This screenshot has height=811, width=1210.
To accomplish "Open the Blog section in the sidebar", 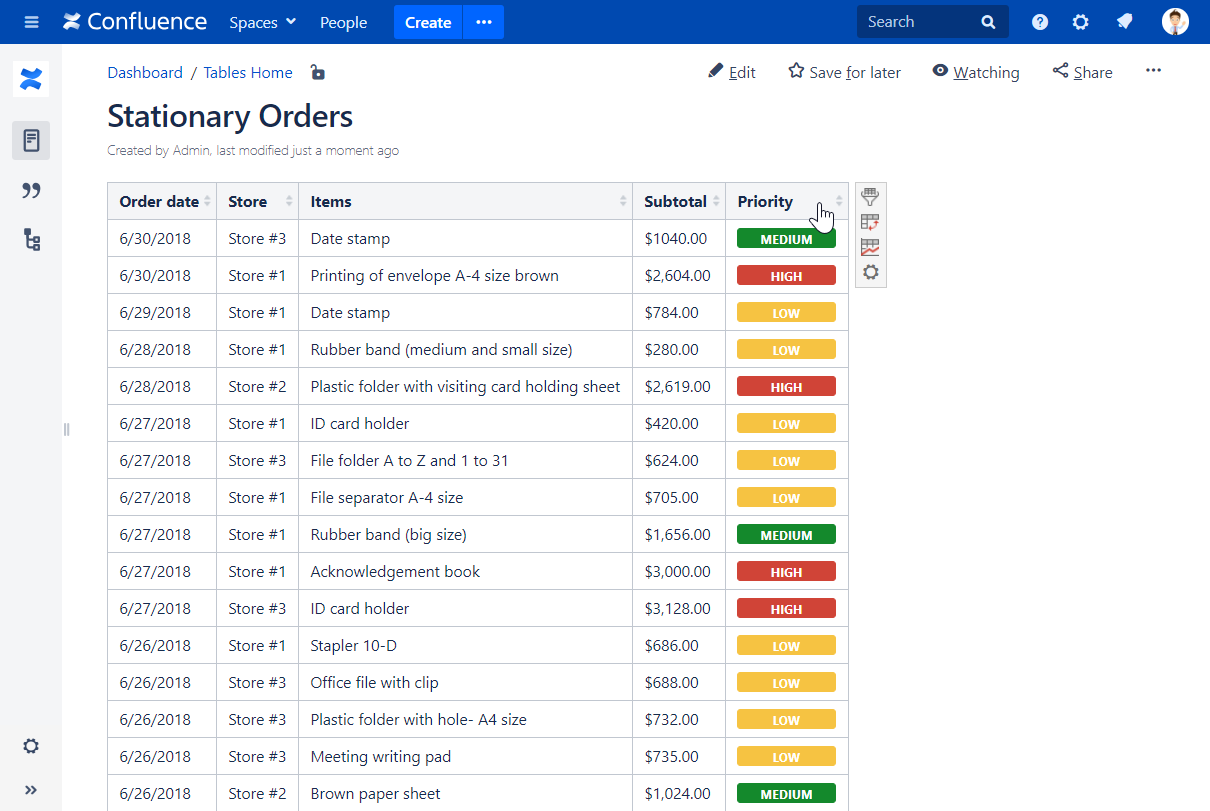I will point(31,190).
